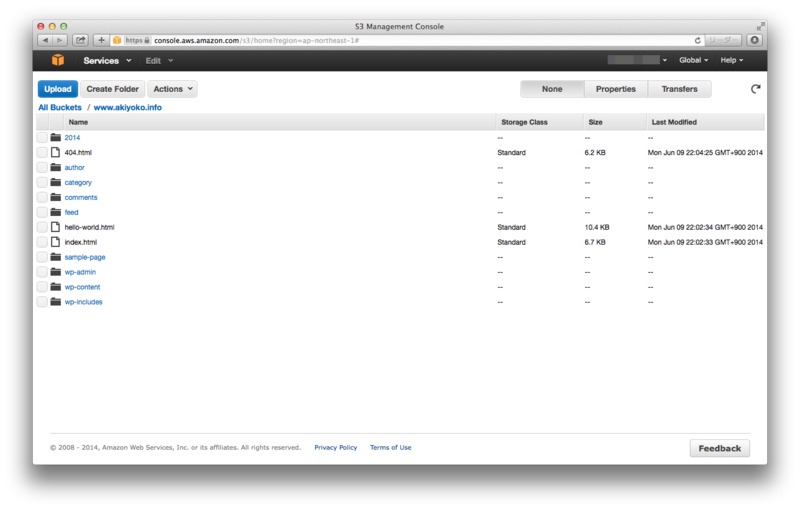Click the Create Folder button

coord(112,89)
